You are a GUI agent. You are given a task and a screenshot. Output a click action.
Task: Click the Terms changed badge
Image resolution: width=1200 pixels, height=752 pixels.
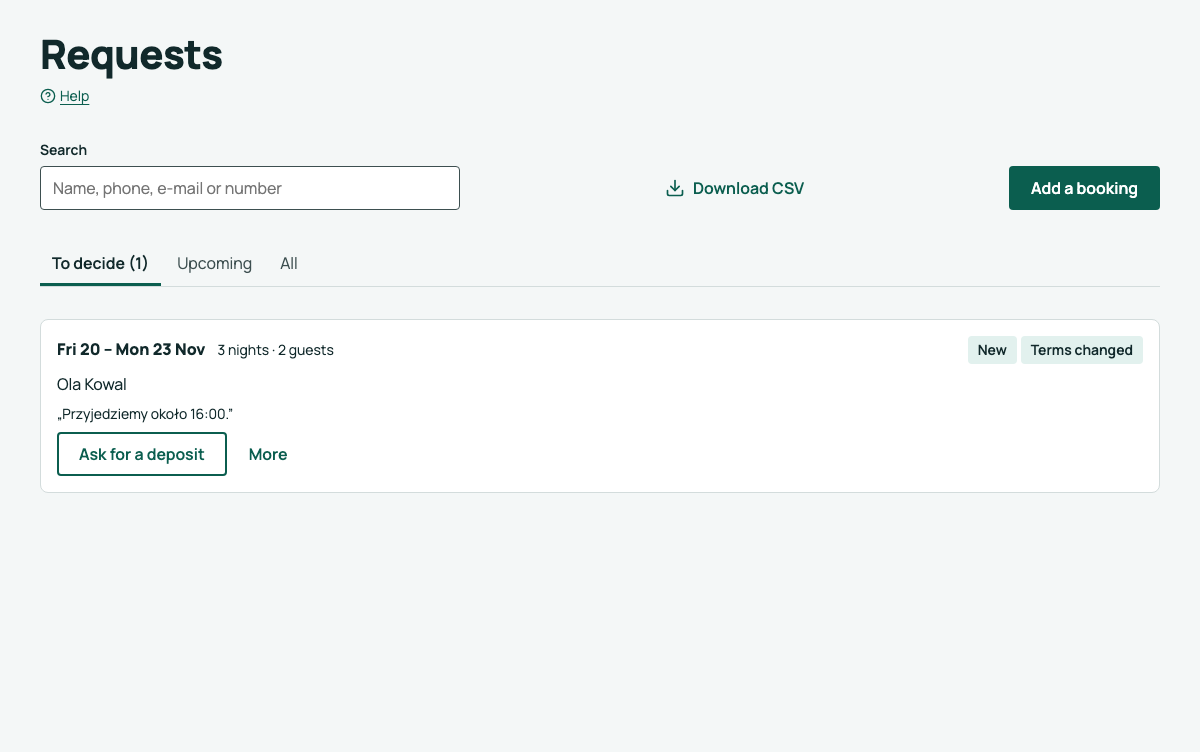[1081, 350]
